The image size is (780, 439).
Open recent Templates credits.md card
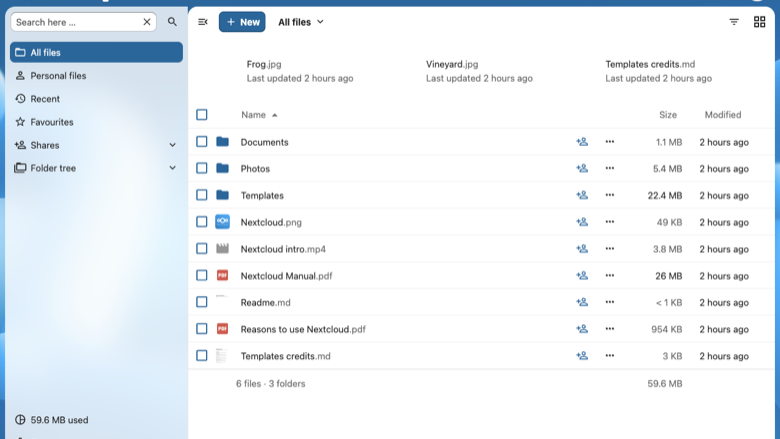658,71
